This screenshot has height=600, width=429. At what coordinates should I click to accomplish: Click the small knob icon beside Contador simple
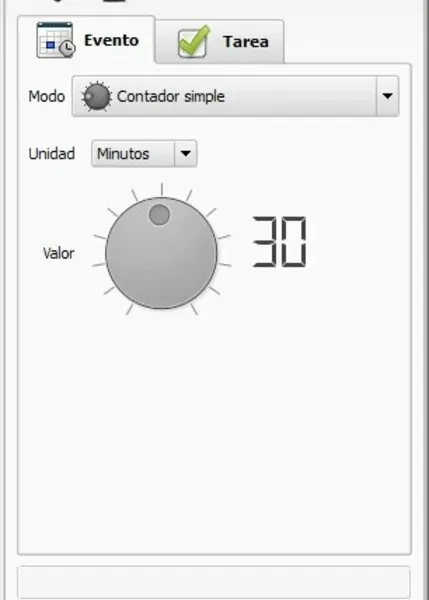coord(97,96)
